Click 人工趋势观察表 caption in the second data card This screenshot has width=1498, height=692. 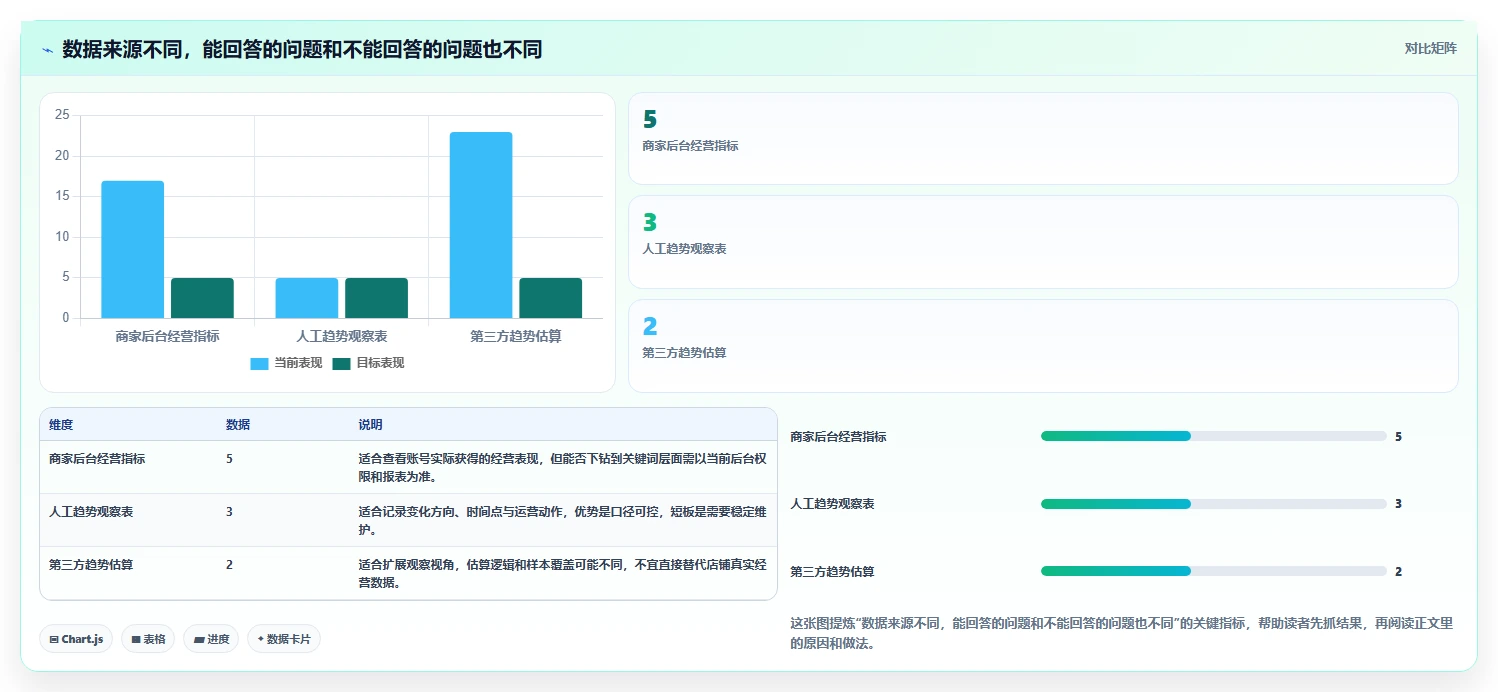pyautogui.click(x=684, y=249)
